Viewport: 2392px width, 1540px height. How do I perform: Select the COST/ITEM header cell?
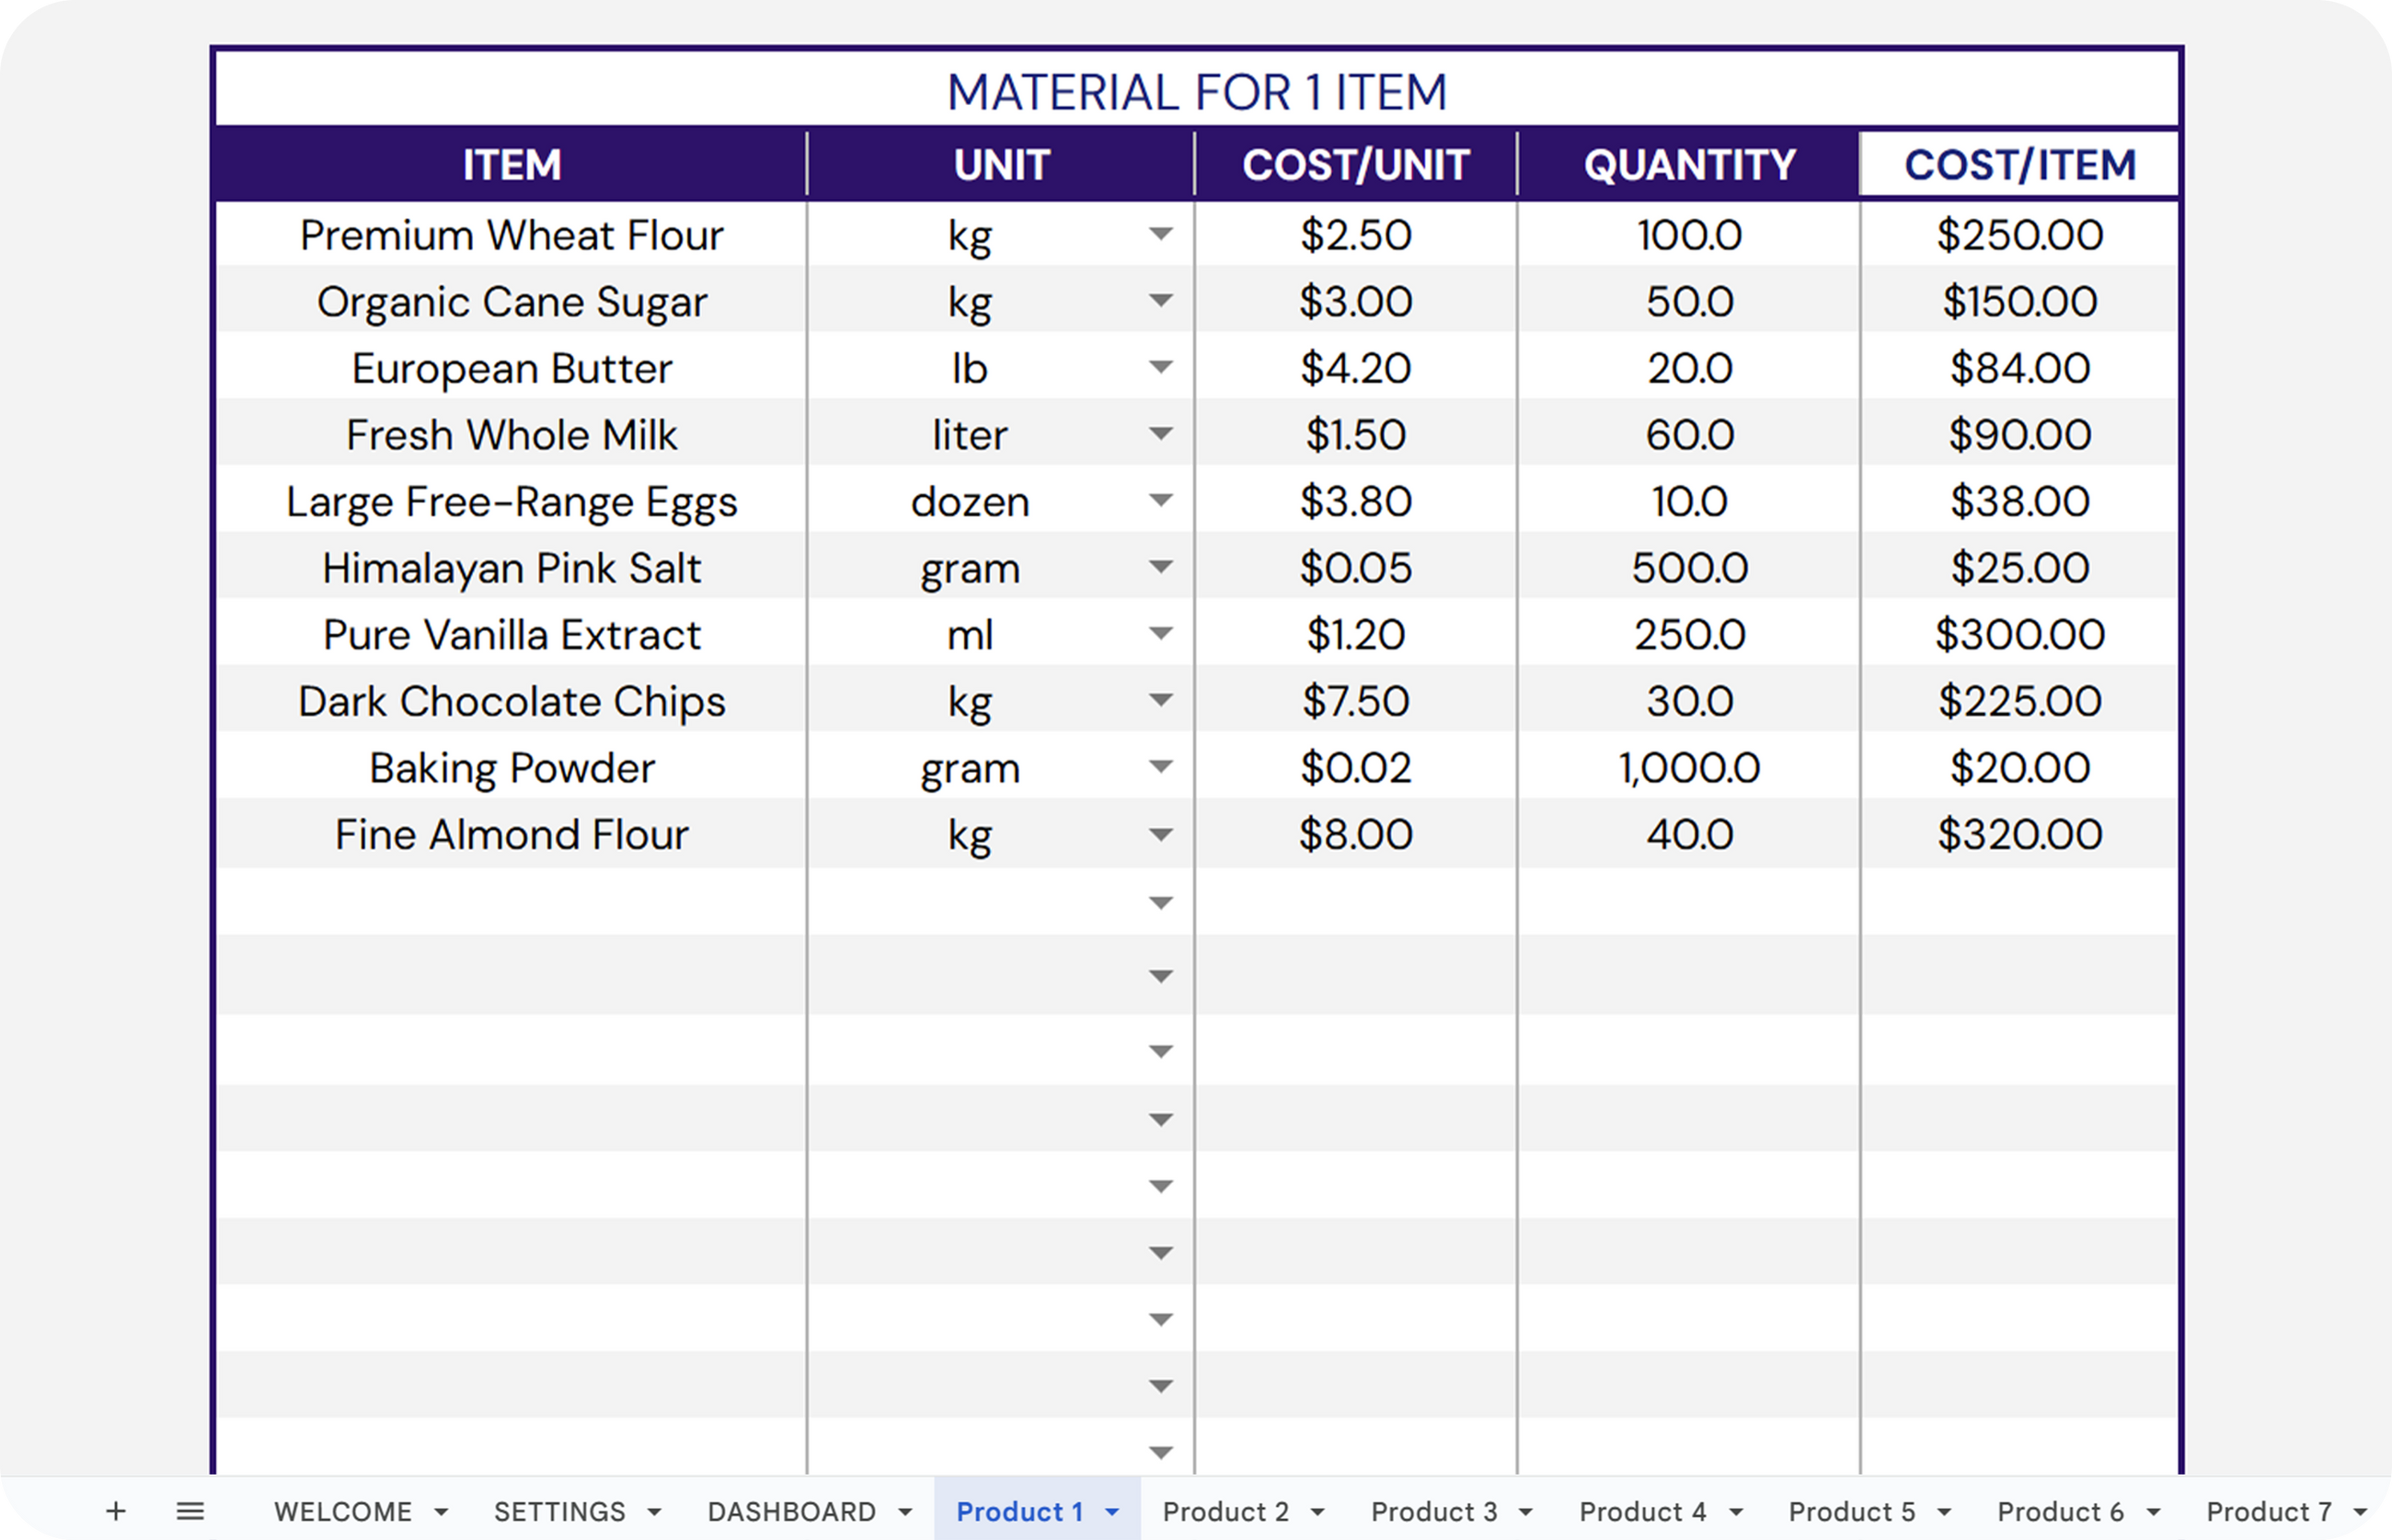[x=2019, y=165]
